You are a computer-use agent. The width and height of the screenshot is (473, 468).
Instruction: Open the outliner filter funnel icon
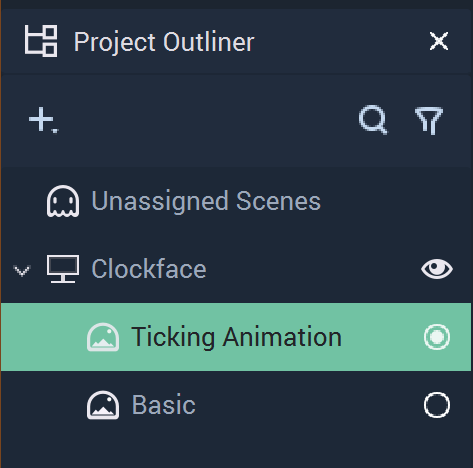pyautogui.click(x=429, y=121)
